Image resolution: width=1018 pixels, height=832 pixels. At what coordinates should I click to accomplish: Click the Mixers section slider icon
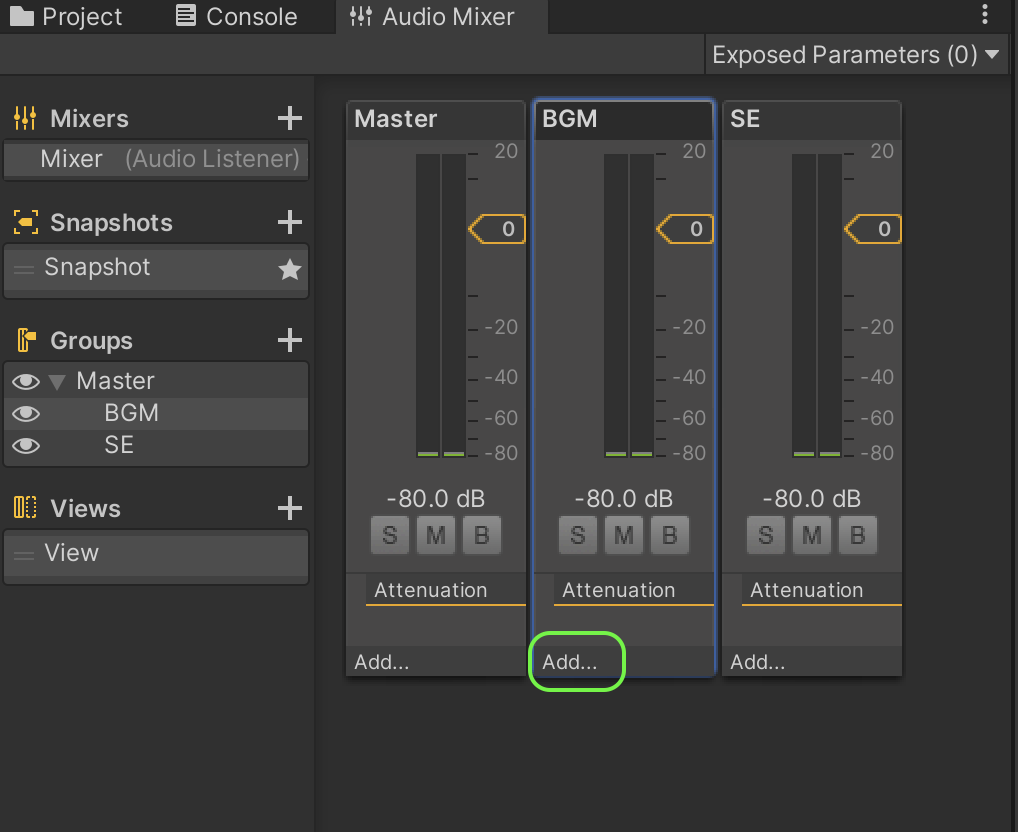coord(25,118)
